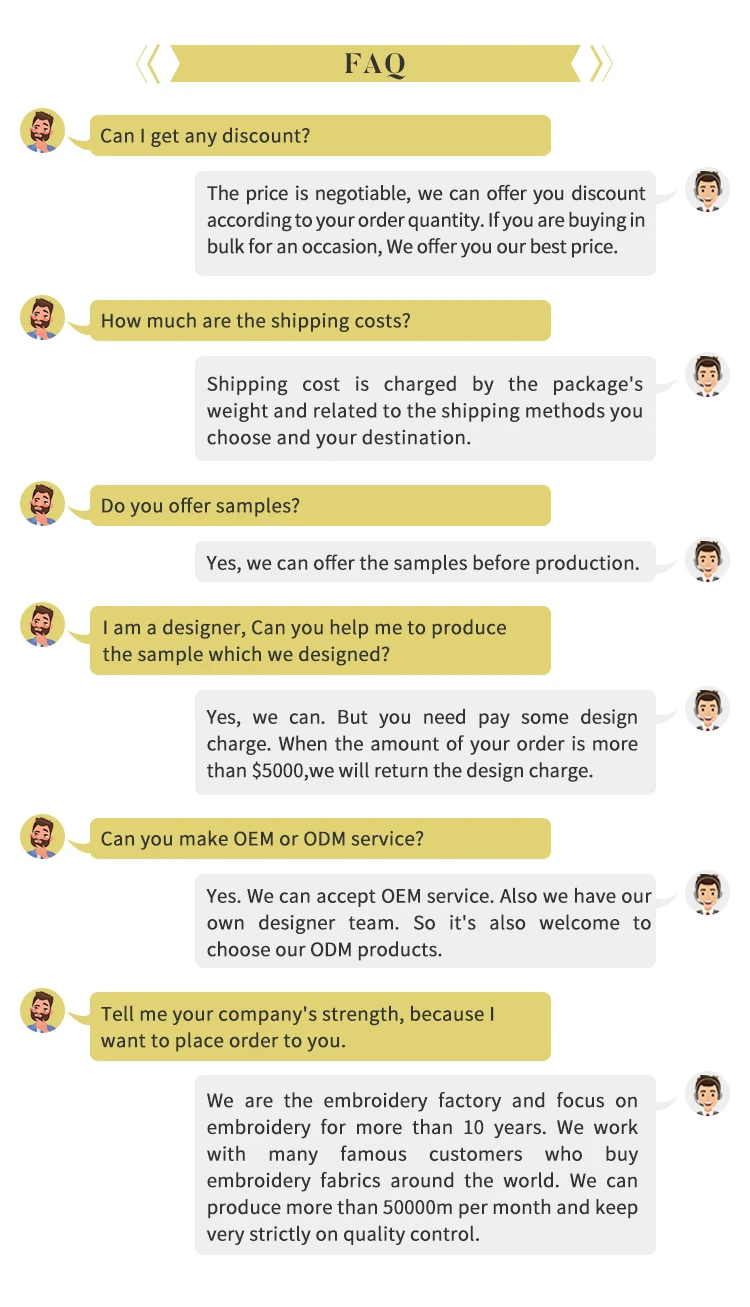Viewport: 750px width, 1307px height.
Task: Click the right chevron arrows beside FAQ banner
Action: [x=600, y=64]
